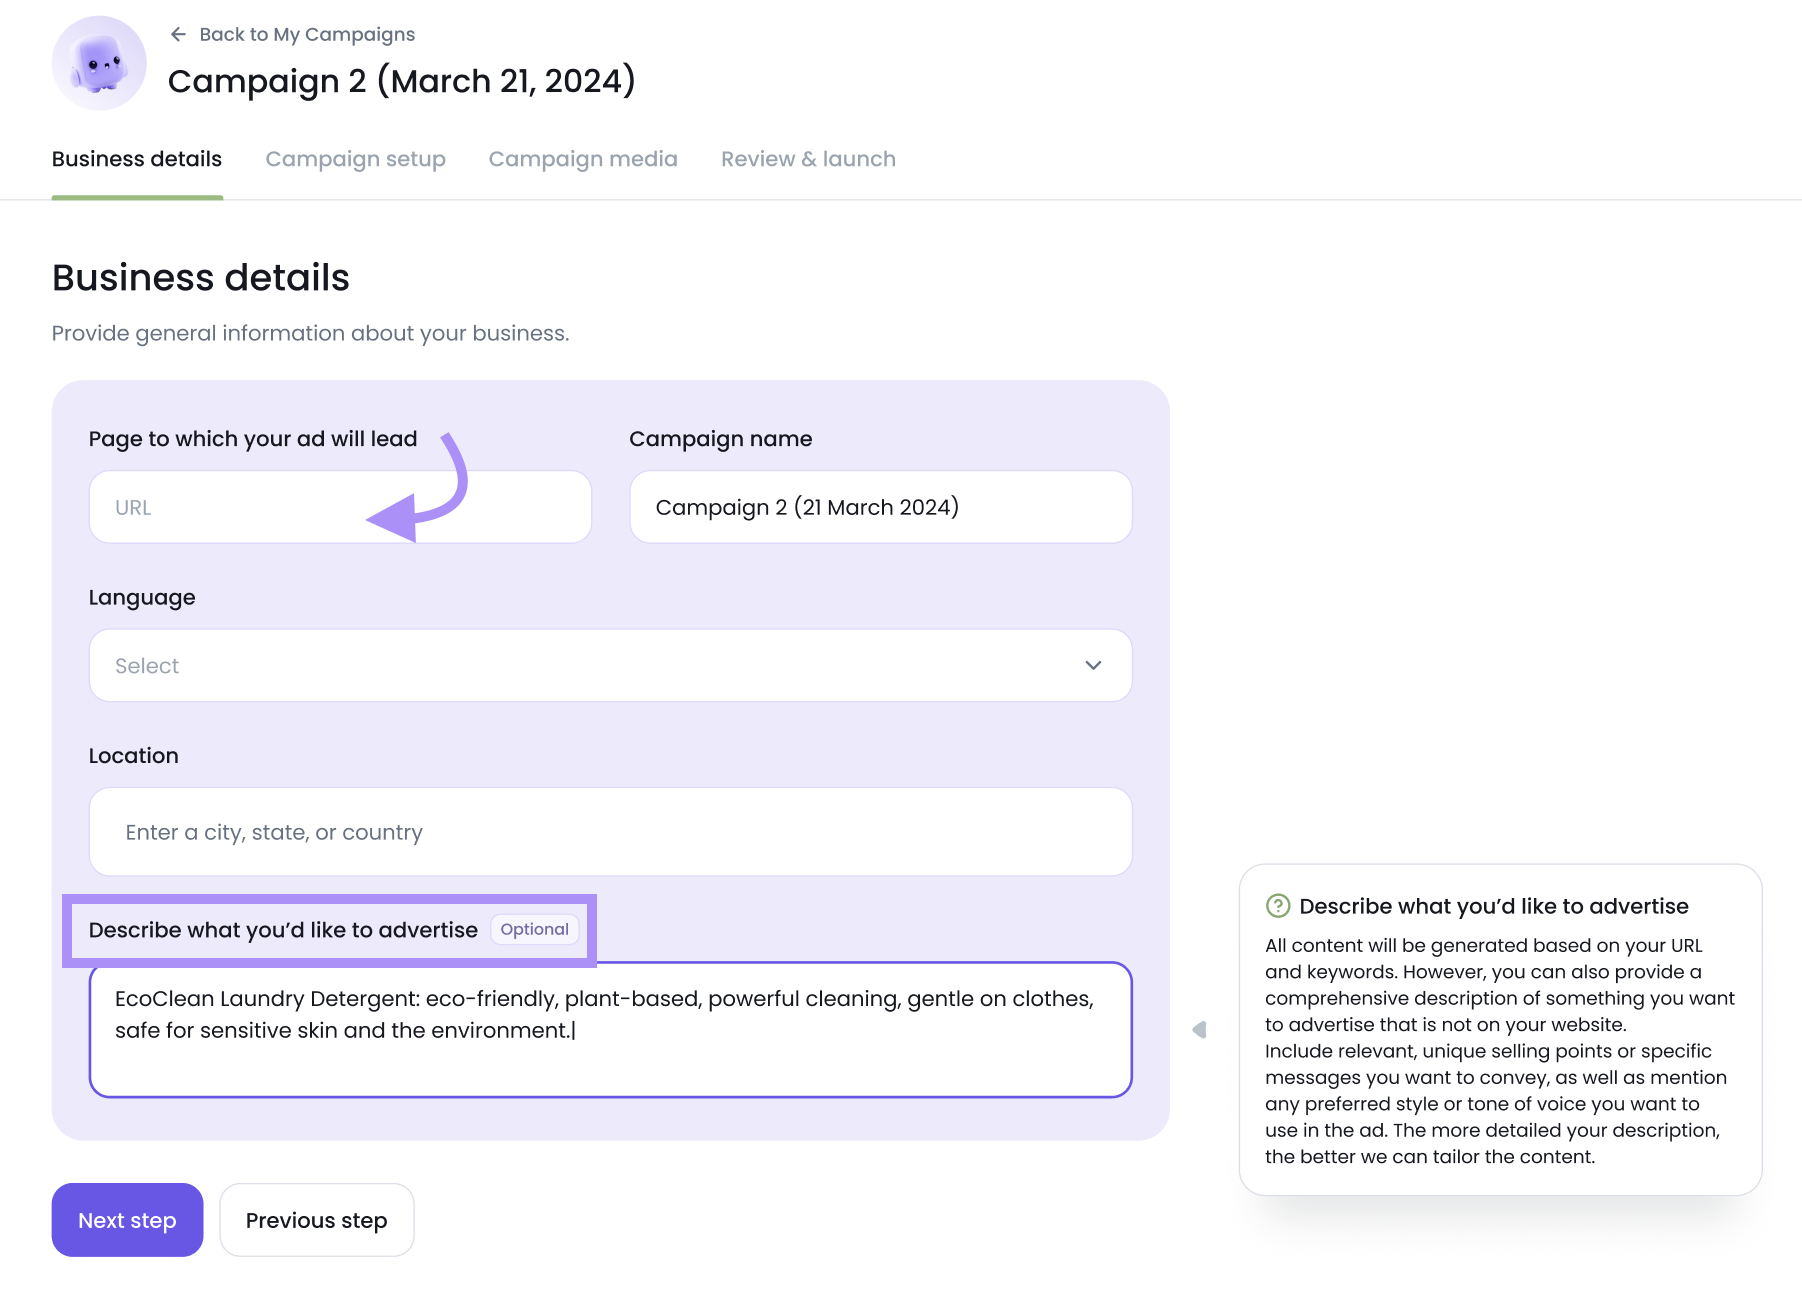Click the Location input field
Viewport: 1802px width, 1294px height.
point(610,832)
